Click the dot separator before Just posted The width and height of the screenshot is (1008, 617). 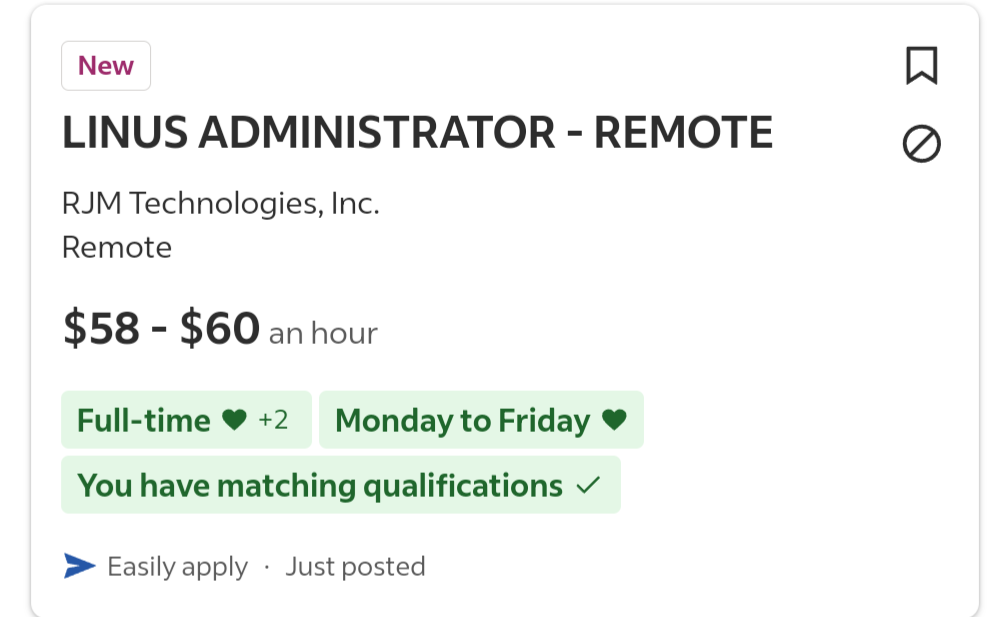click(x=267, y=567)
